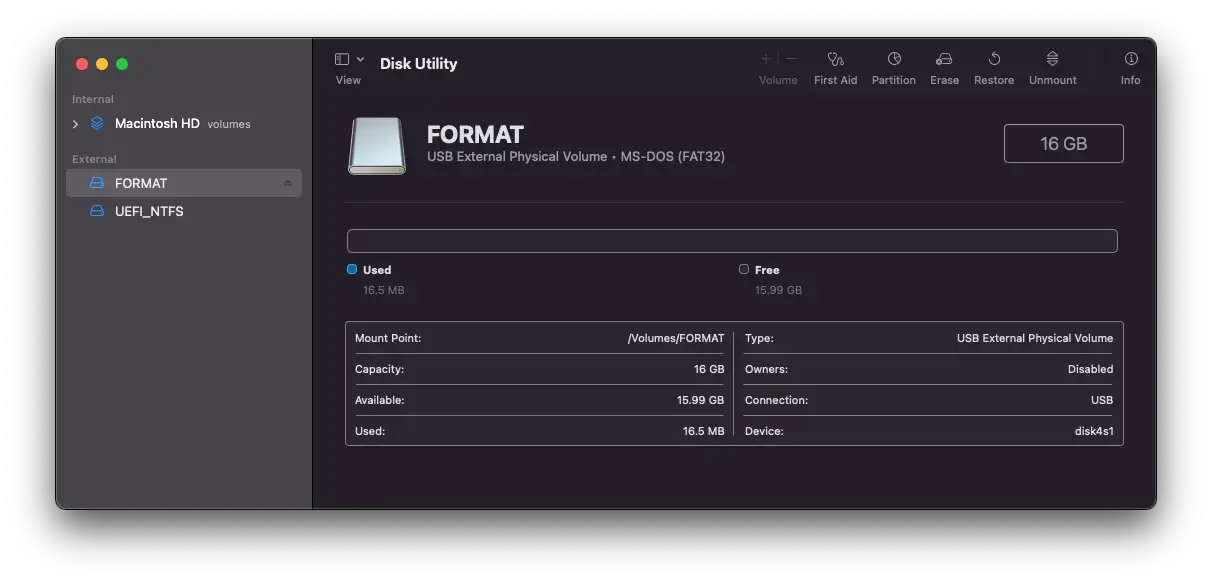Click the UEFI_NTFS drive icon
The height and width of the screenshot is (583, 1212).
point(97,211)
